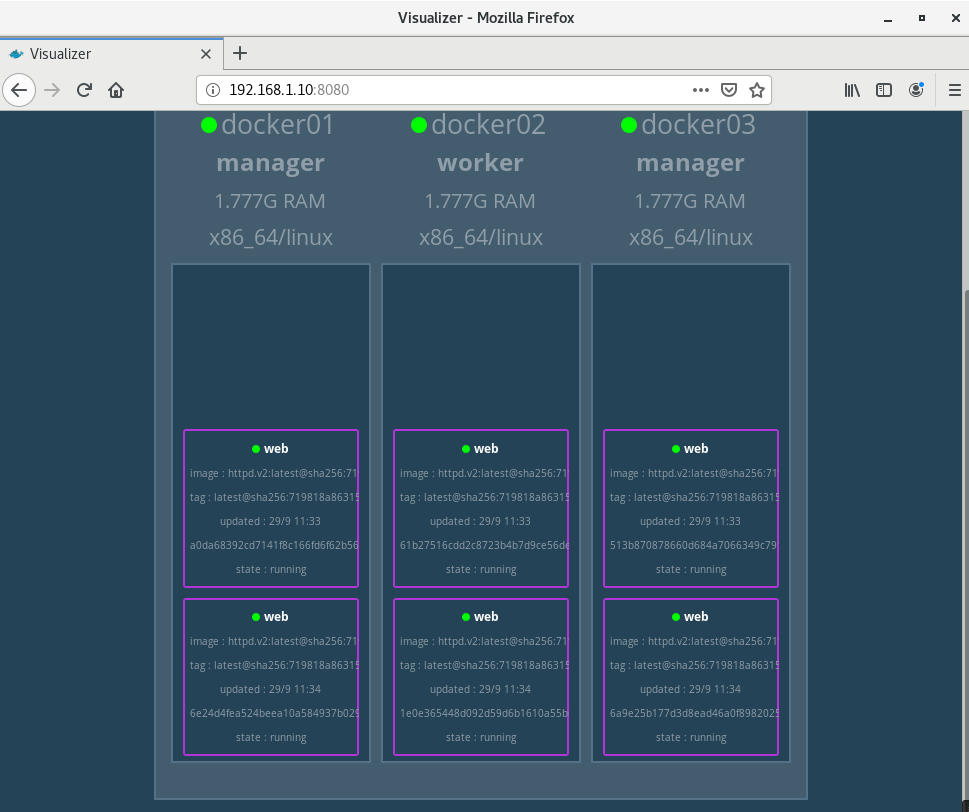Select the docker02 node name
Screen dimensions: 969x812
pyautogui.click(x=488, y=125)
